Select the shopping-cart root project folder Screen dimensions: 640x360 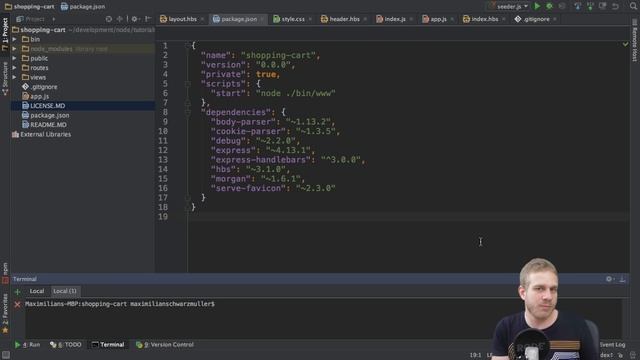42,30
